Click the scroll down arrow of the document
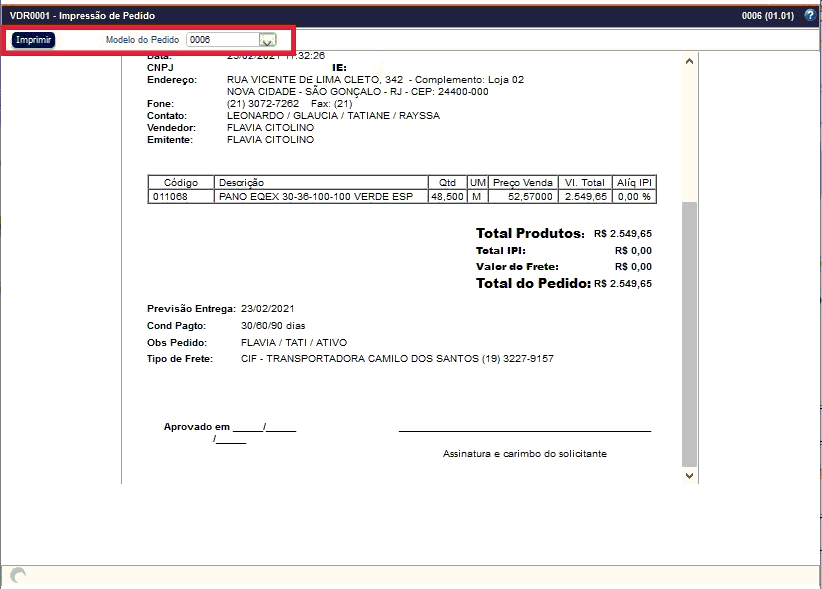Viewport: 822px width, 589px height. [689, 476]
